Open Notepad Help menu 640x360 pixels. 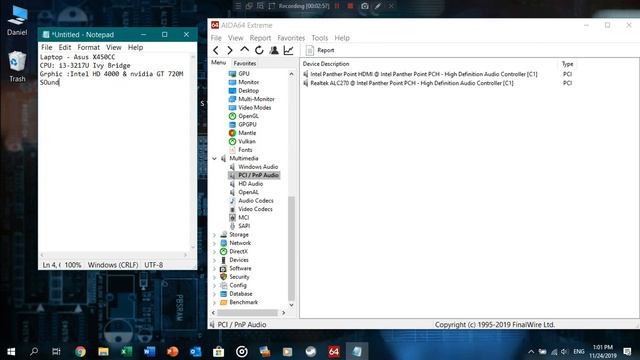(136, 47)
